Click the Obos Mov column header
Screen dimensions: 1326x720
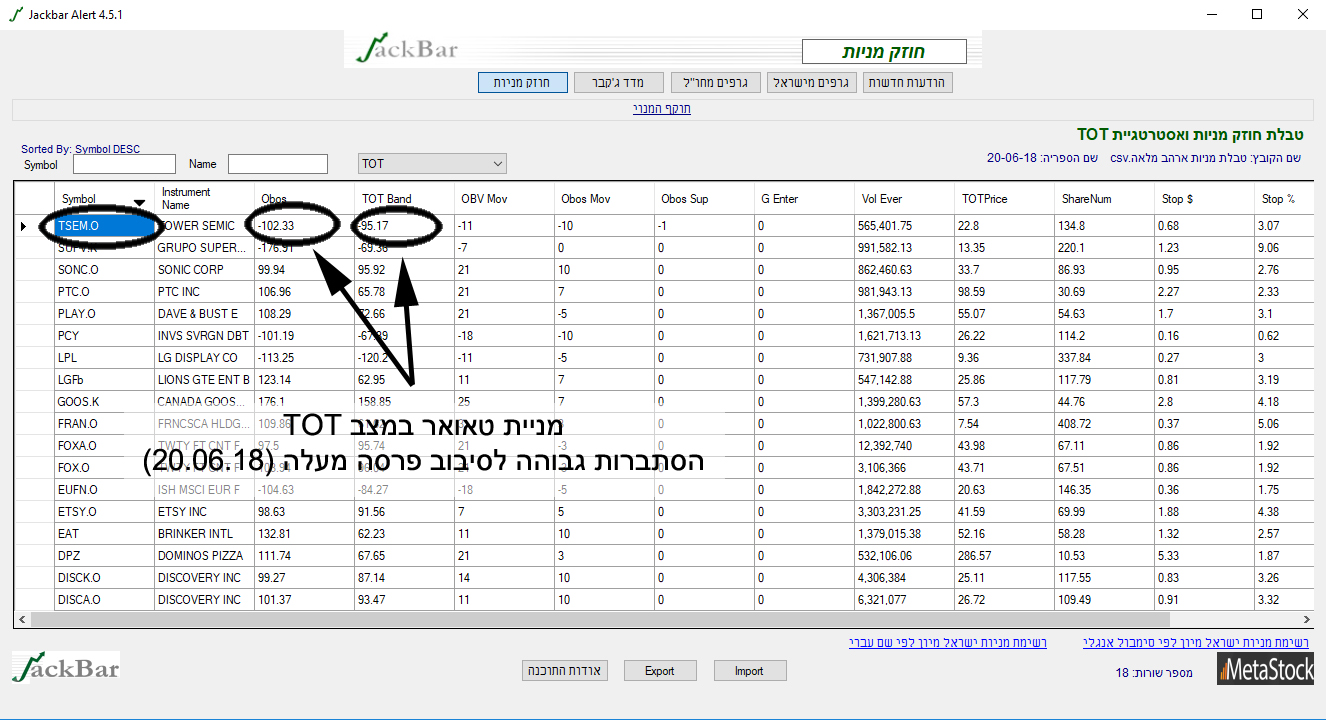pos(604,198)
